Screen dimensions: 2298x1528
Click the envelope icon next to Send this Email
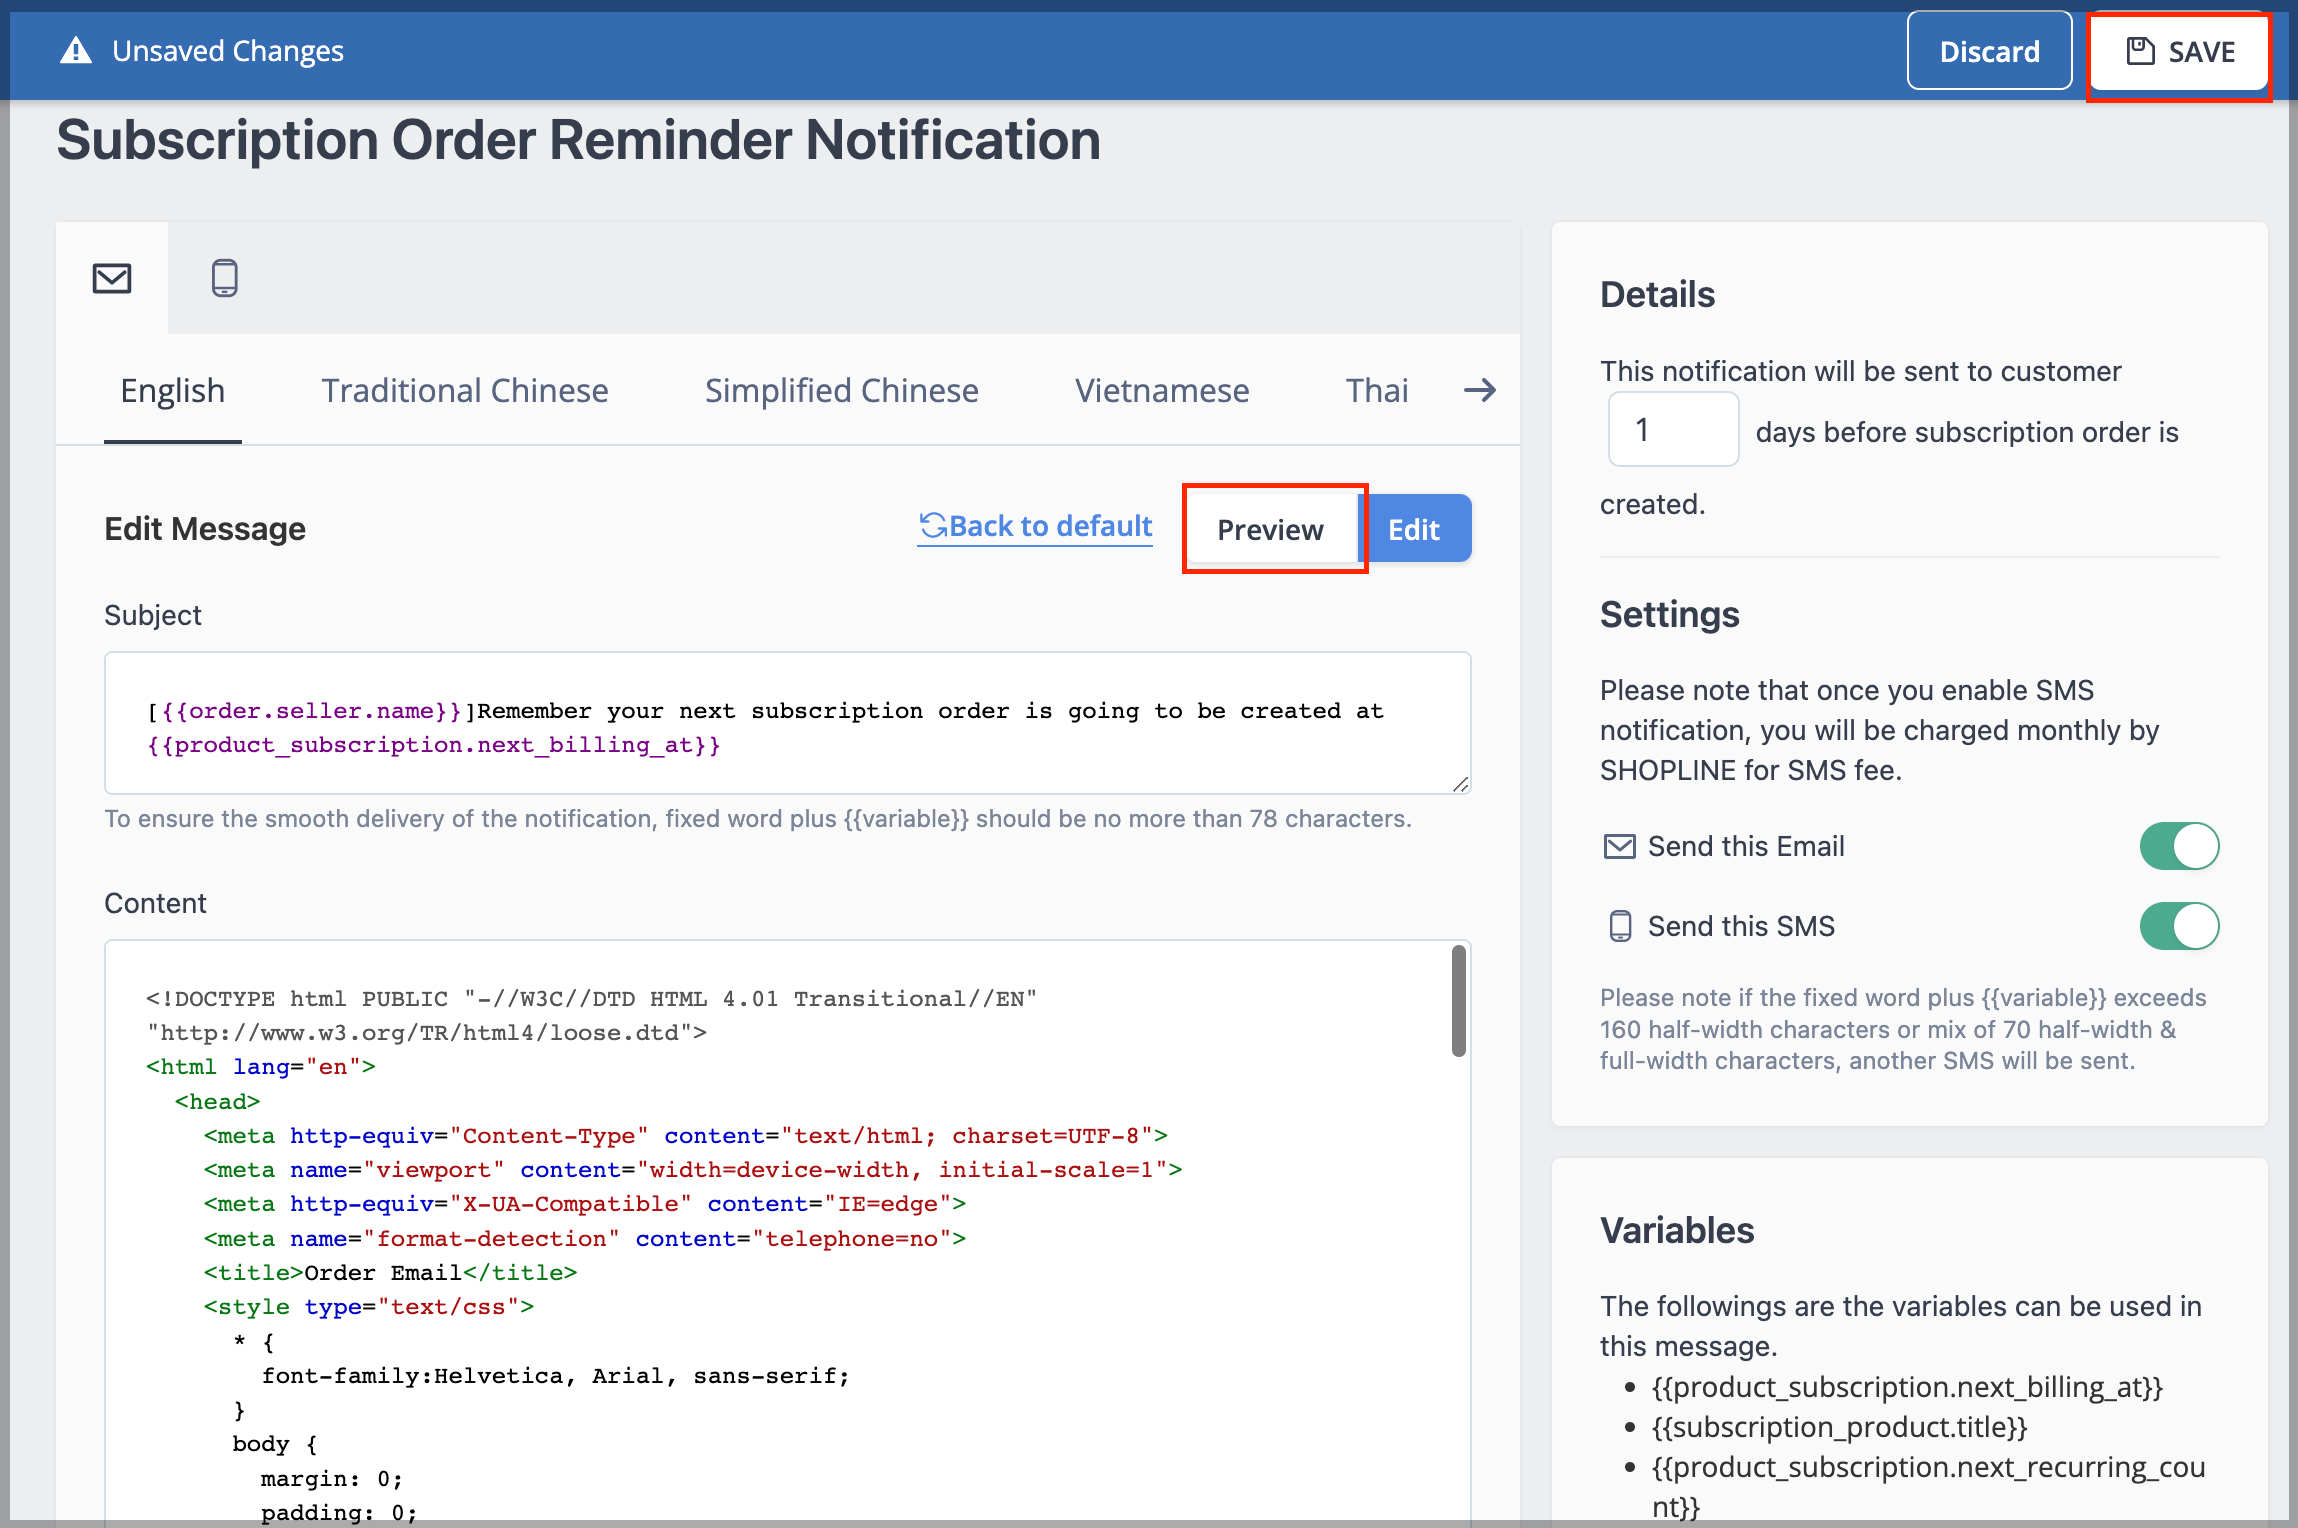click(x=1619, y=847)
